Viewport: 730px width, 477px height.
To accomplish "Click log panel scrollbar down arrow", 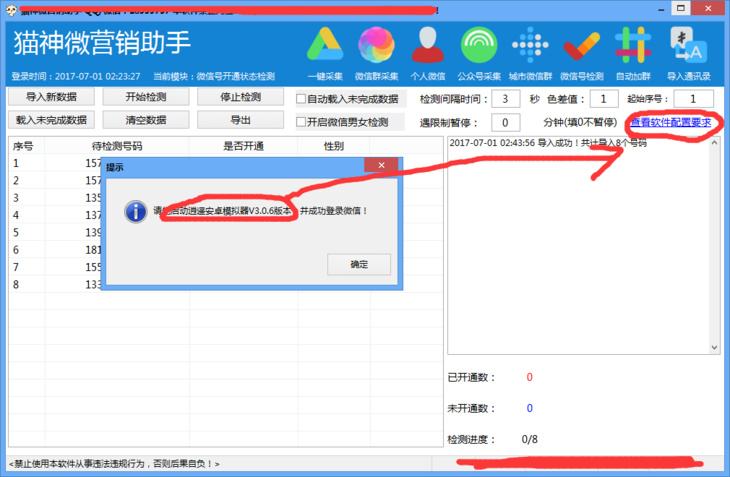I will pyautogui.click(x=715, y=348).
